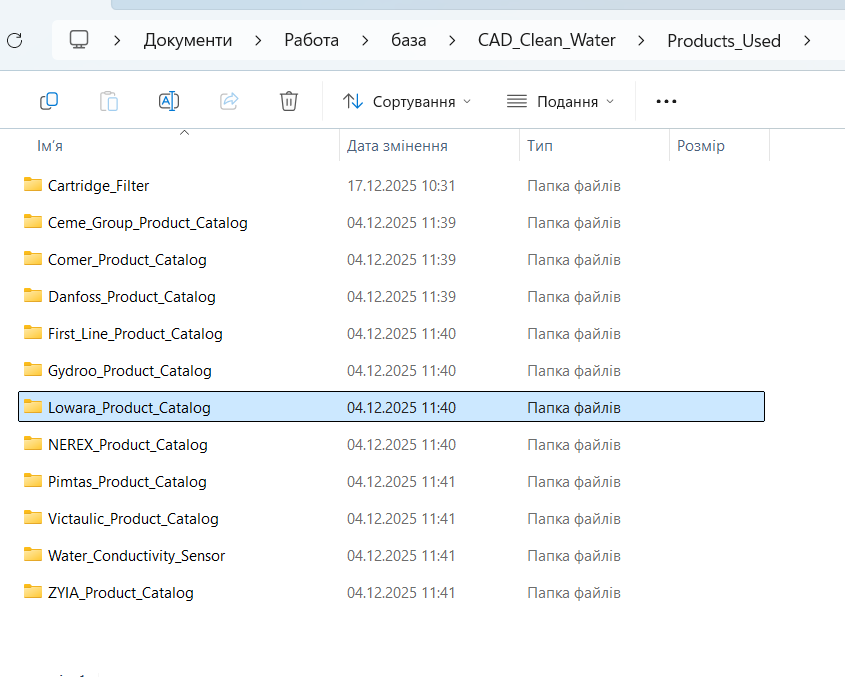Click the Rename toolbar icon
The image size is (845, 677).
click(169, 101)
